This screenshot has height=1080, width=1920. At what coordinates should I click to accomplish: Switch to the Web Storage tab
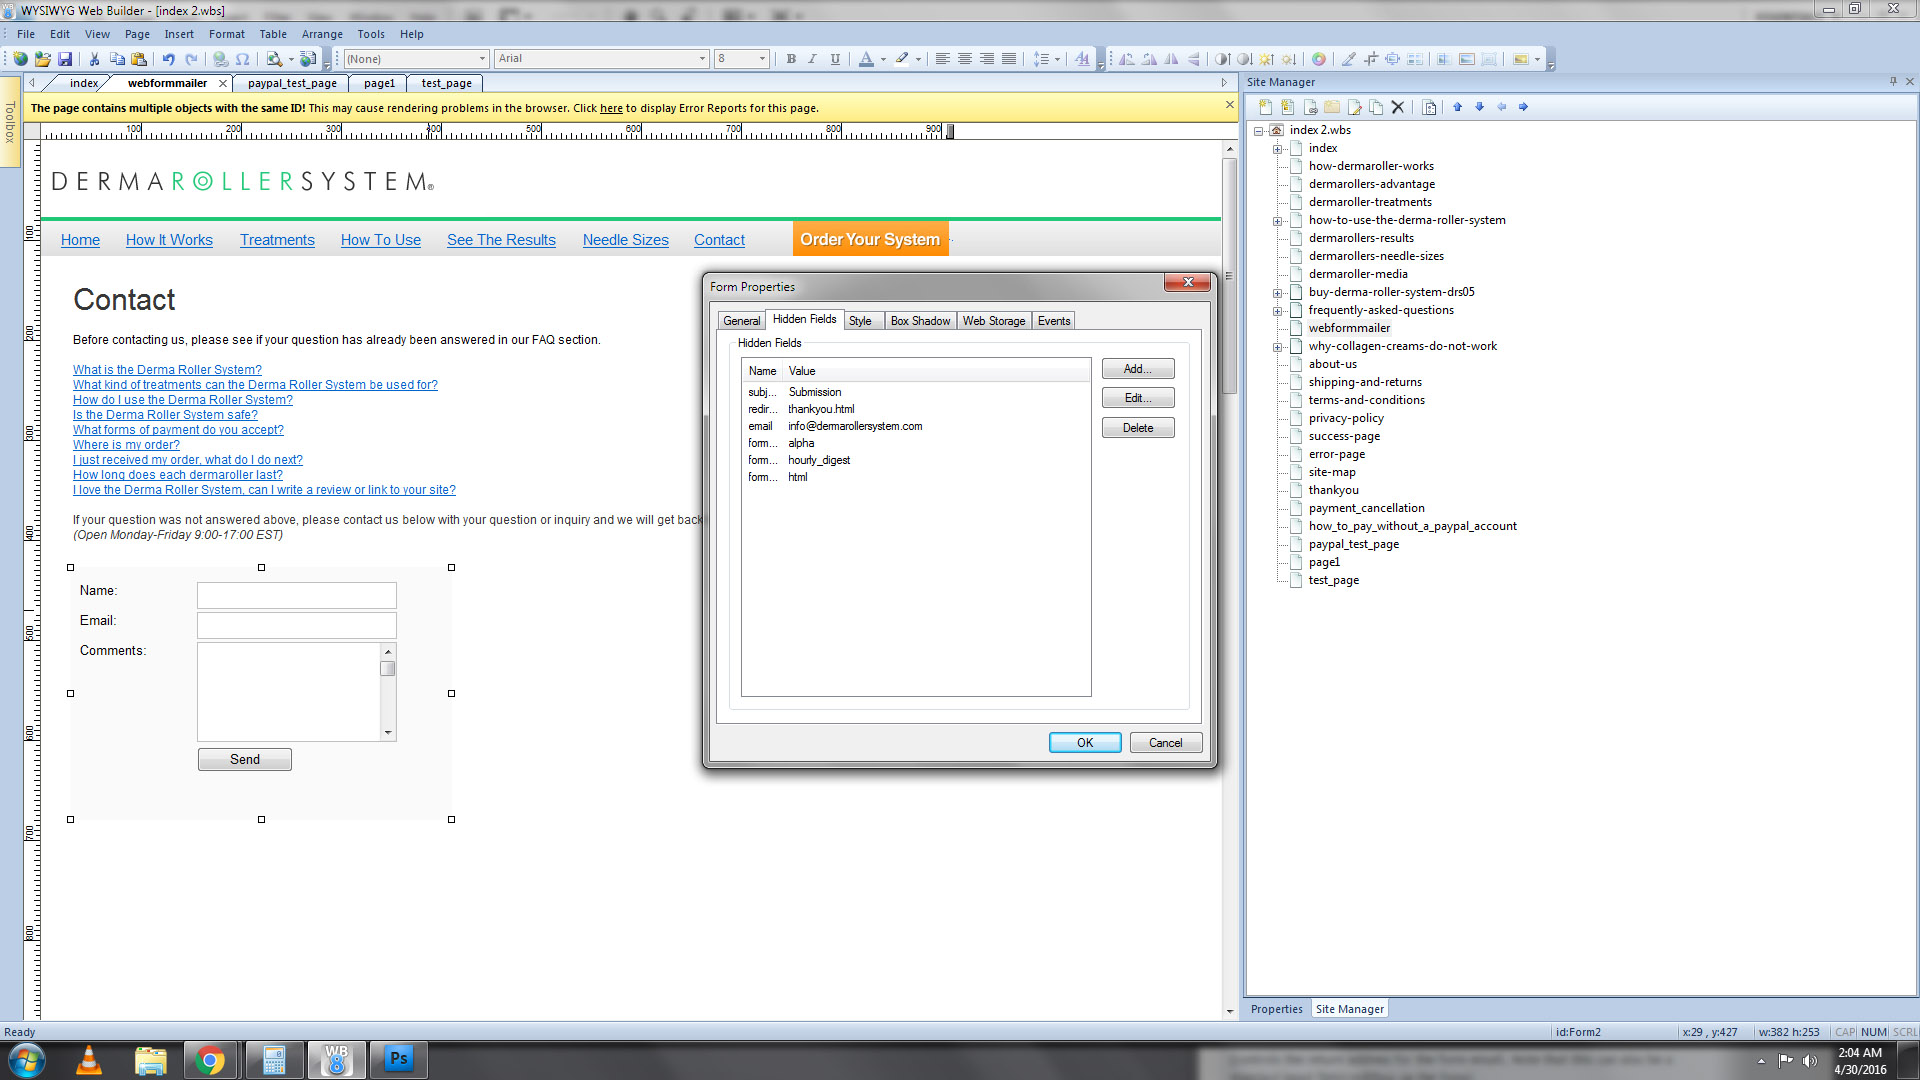click(993, 321)
